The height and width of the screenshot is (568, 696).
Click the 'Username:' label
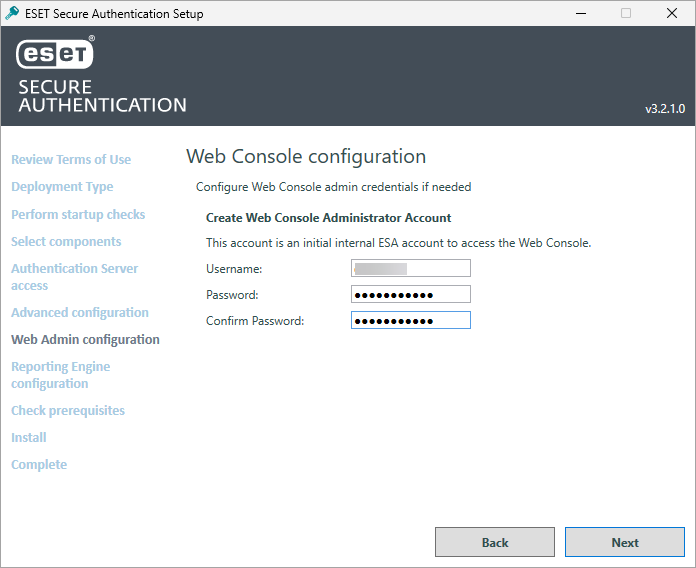click(234, 269)
